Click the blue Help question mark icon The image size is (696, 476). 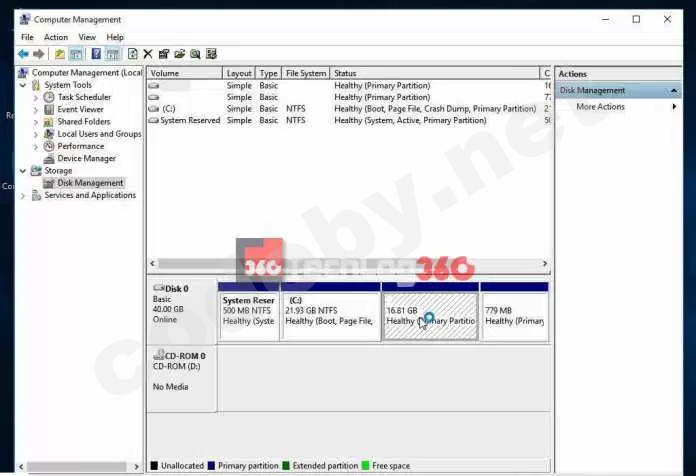(96, 54)
